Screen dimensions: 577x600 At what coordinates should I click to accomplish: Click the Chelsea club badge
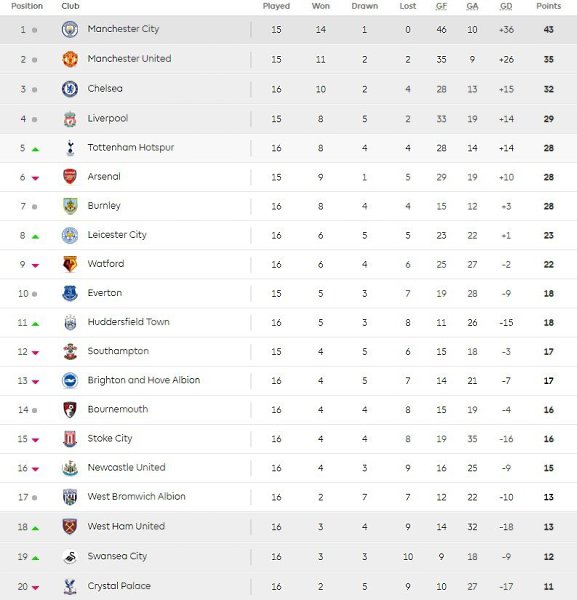pyautogui.click(x=70, y=89)
